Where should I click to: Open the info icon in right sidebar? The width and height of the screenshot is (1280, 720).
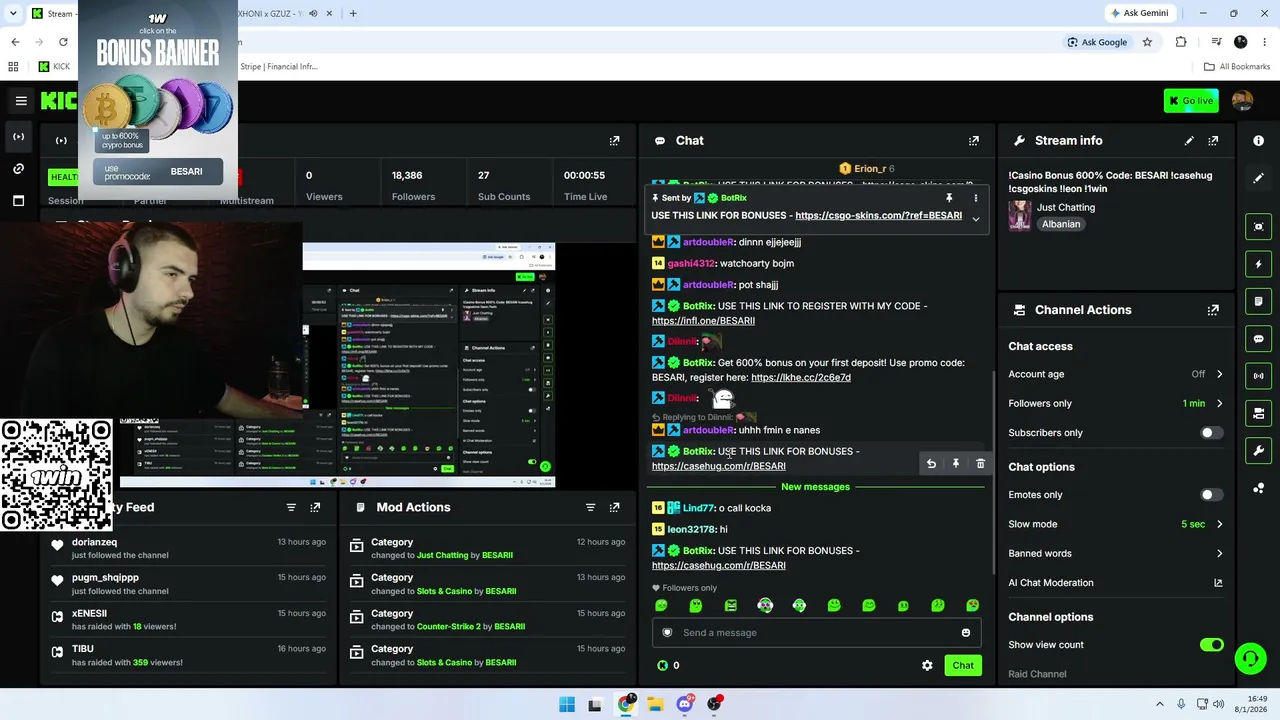(1258, 141)
